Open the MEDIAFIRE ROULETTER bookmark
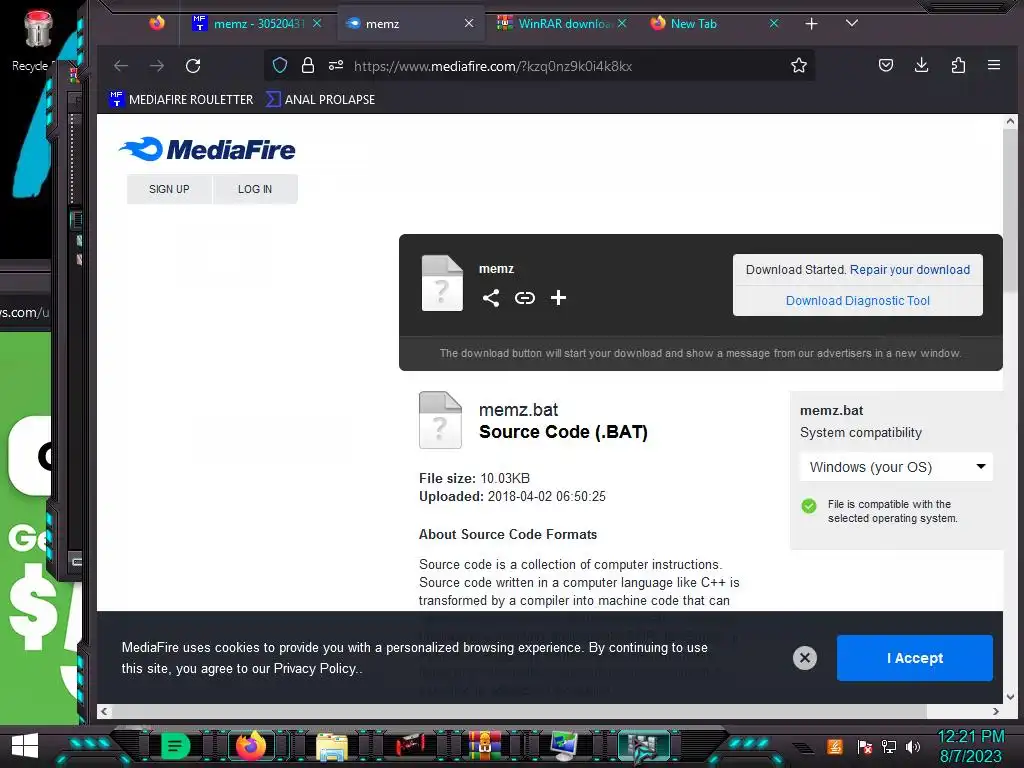 181,99
